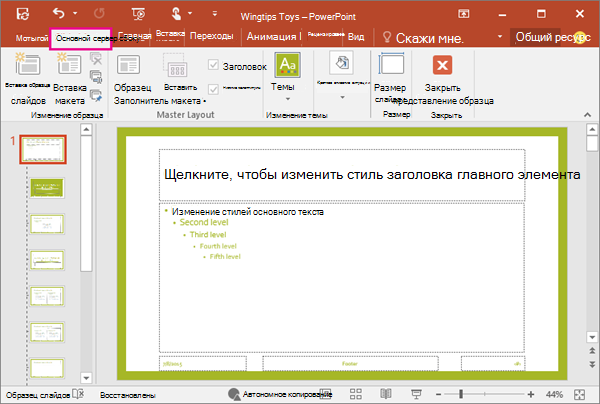Screen dimensions: 600x404
Task: Select slide master thumbnail 1
Action: pyautogui.click(x=43, y=149)
